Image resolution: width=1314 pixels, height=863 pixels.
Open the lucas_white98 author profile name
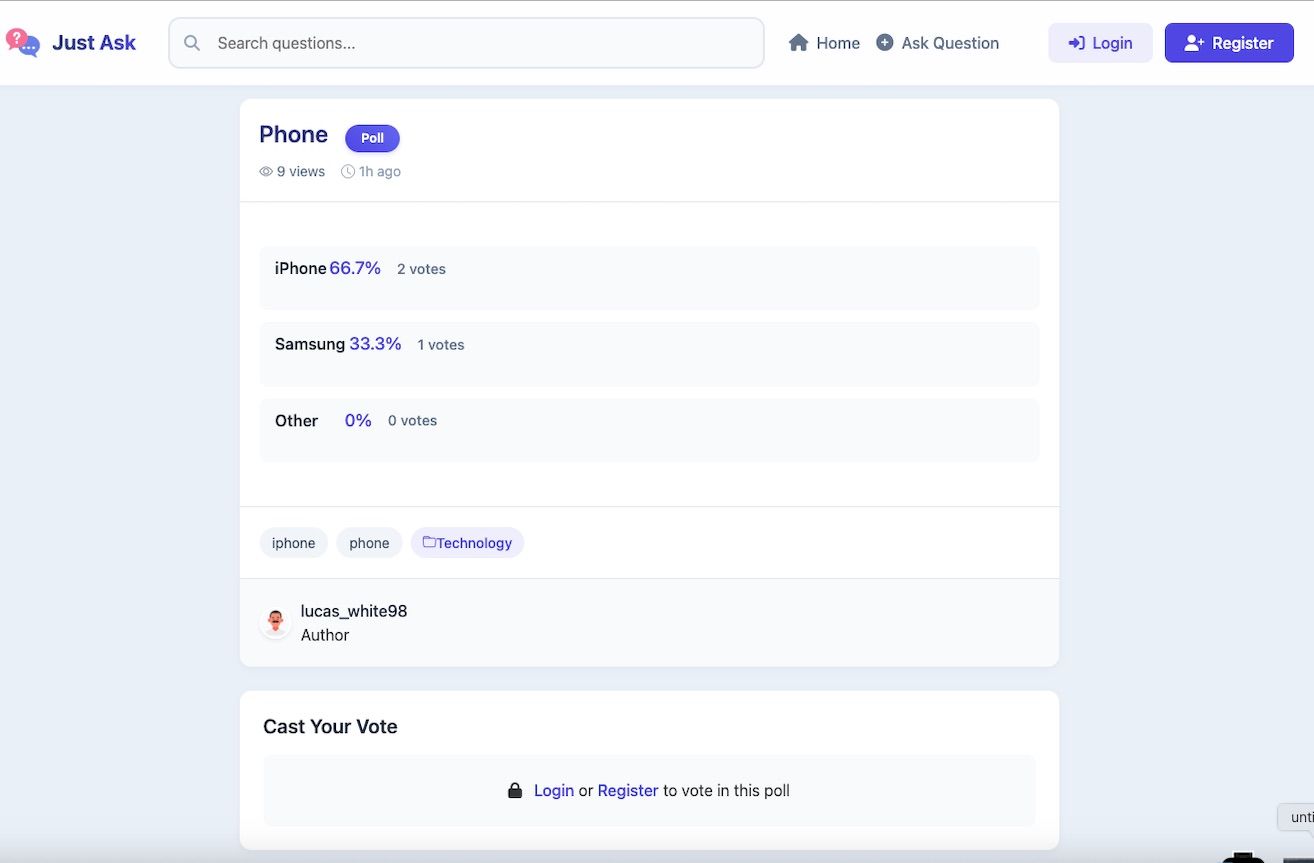354,611
